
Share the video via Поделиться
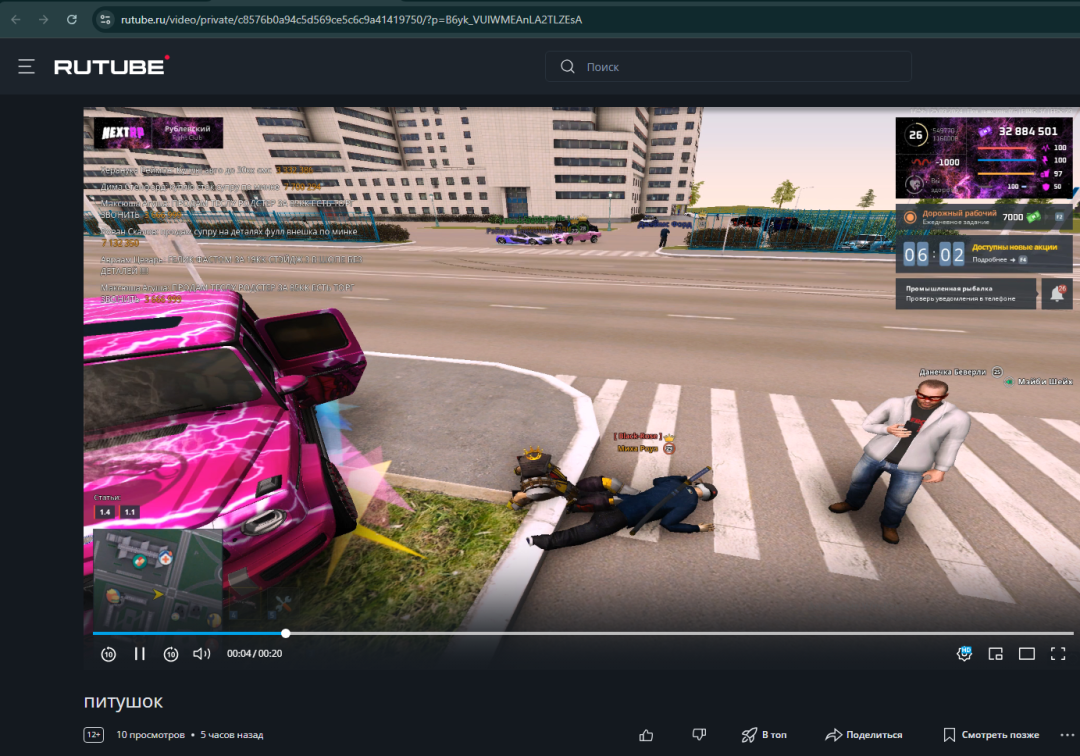[864, 735]
